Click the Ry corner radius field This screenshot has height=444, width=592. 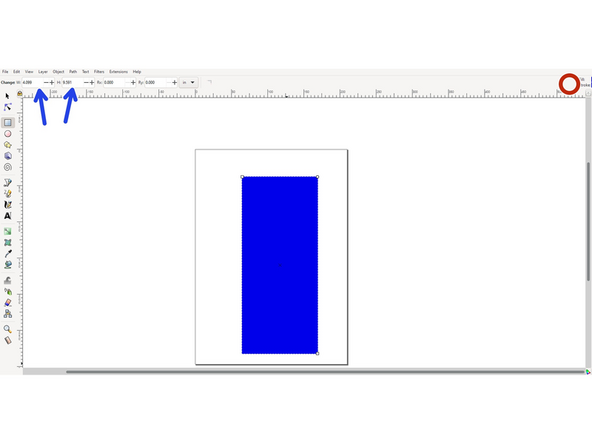155,82
